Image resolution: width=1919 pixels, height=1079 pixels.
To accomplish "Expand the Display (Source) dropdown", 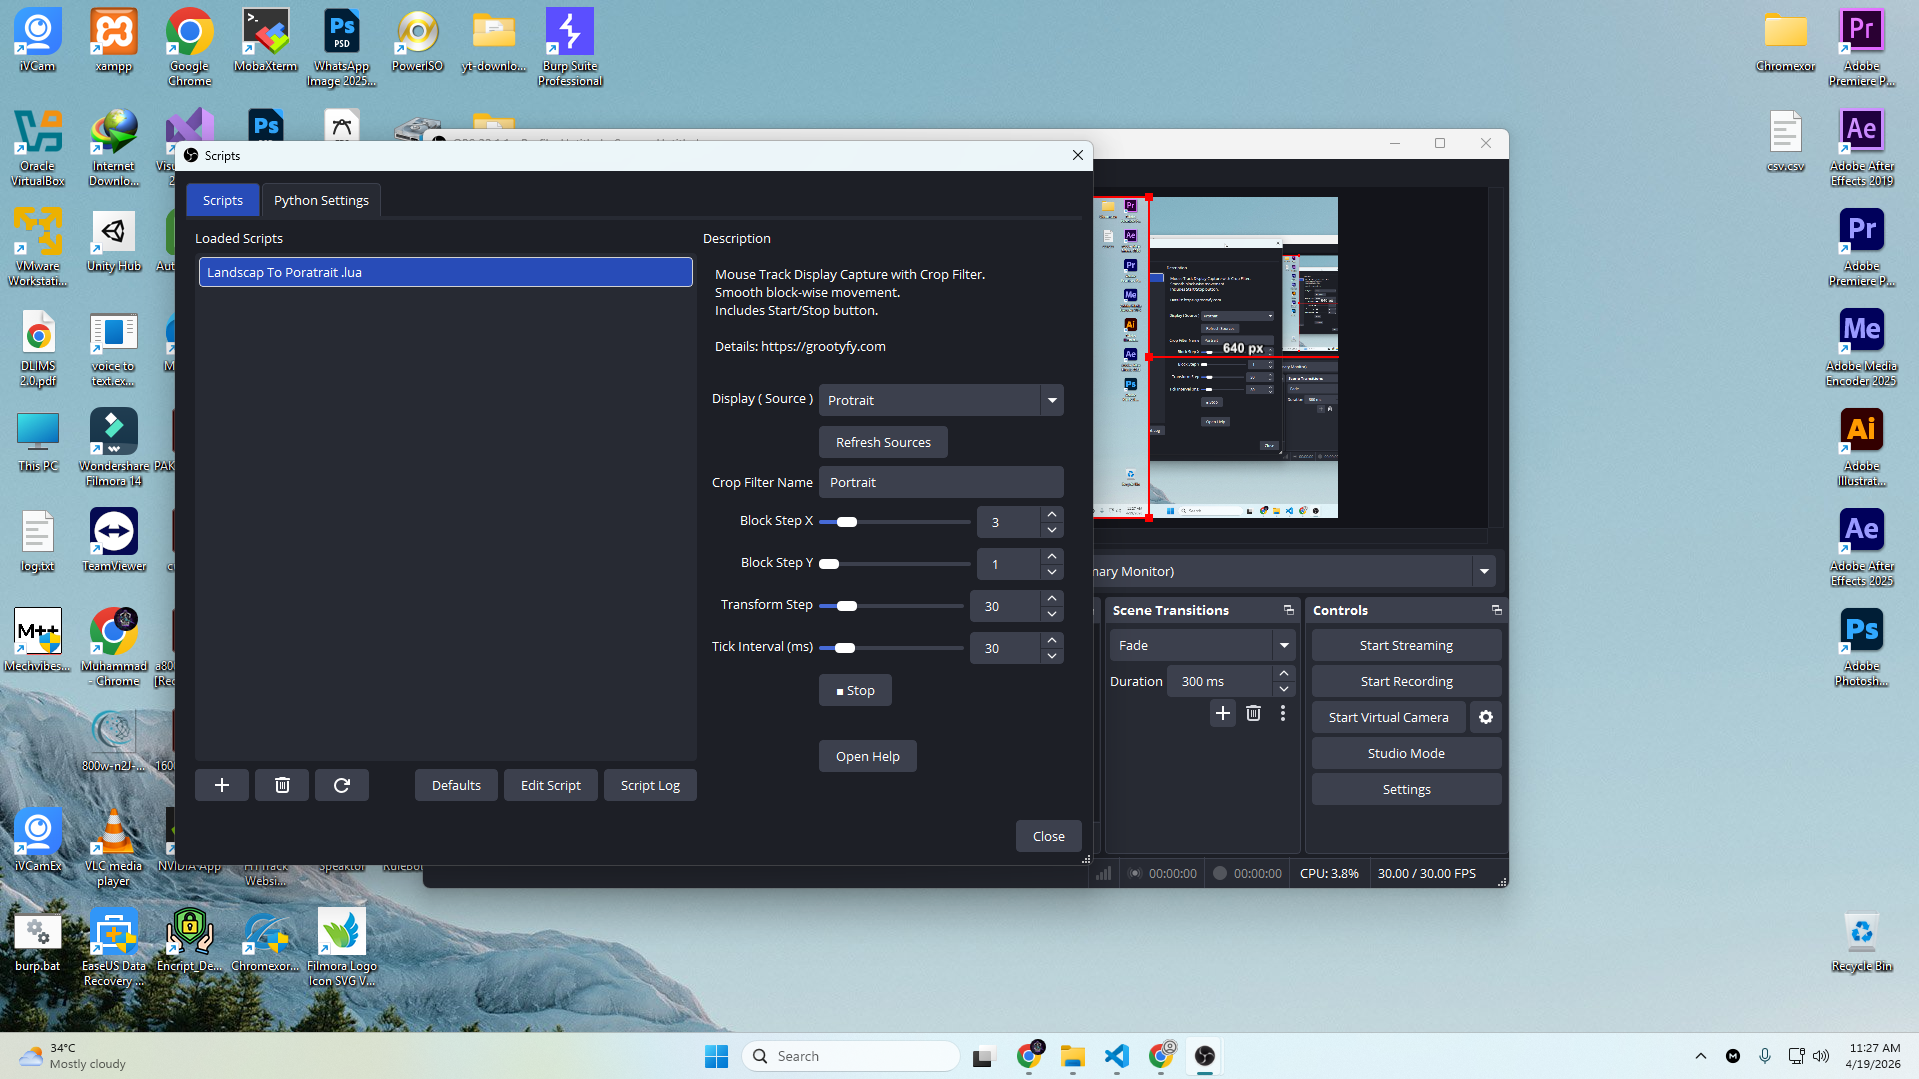I will pos(1052,400).
